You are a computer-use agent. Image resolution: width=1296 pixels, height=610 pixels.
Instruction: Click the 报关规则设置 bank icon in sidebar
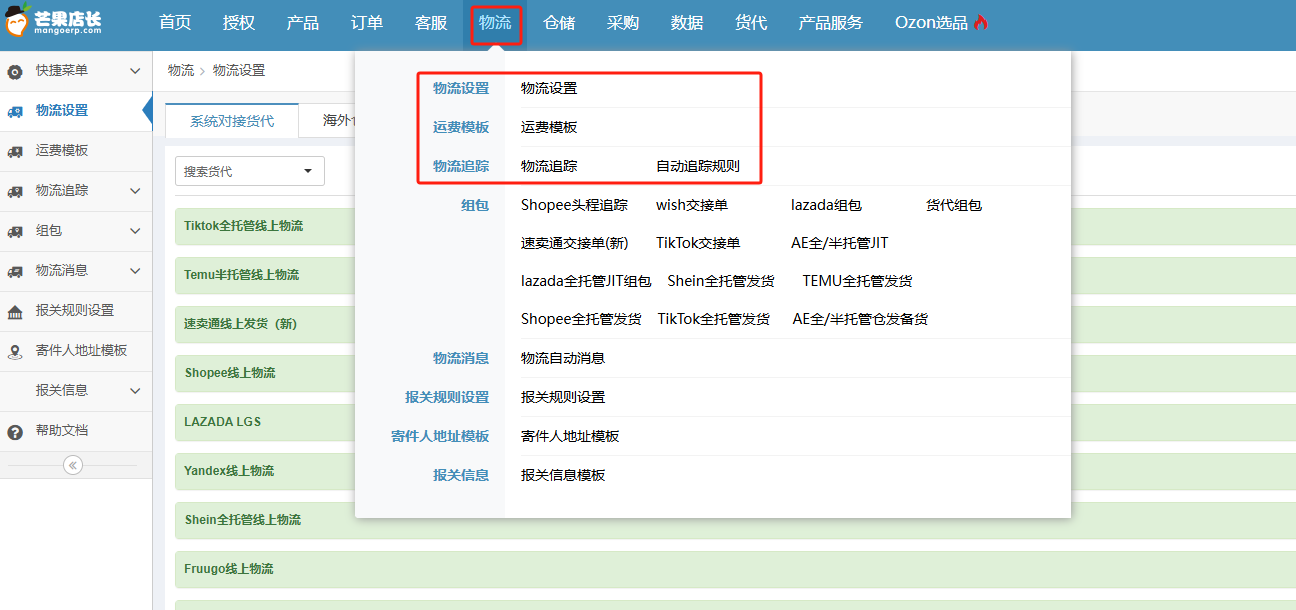(x=15, y=311)
